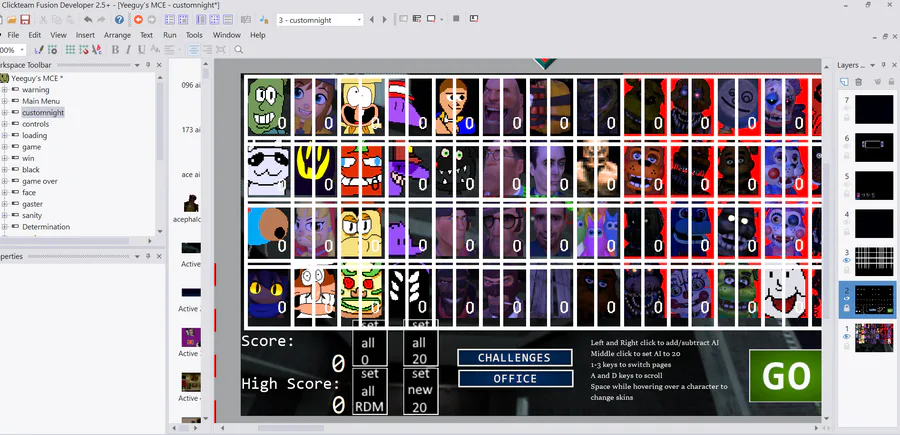Unlock layer 2 with its padlock
Image resolution: width=900 pixels, height=435 pixels.
[x=847, y=308]
